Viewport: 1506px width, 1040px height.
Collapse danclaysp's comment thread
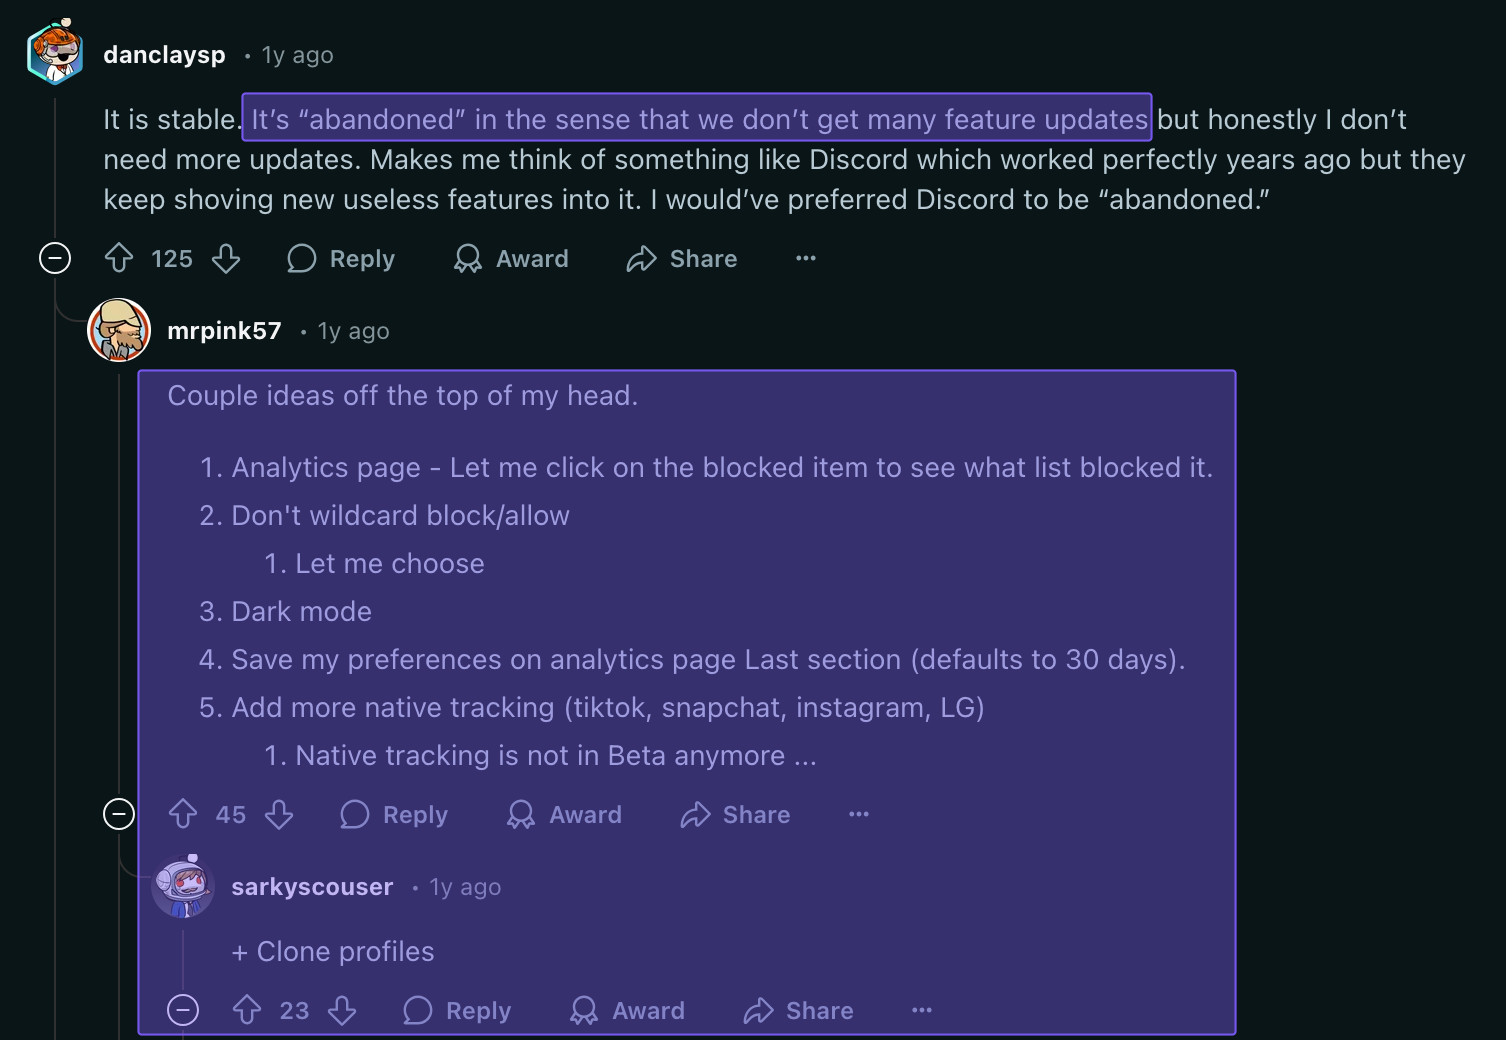click(55, 259)
